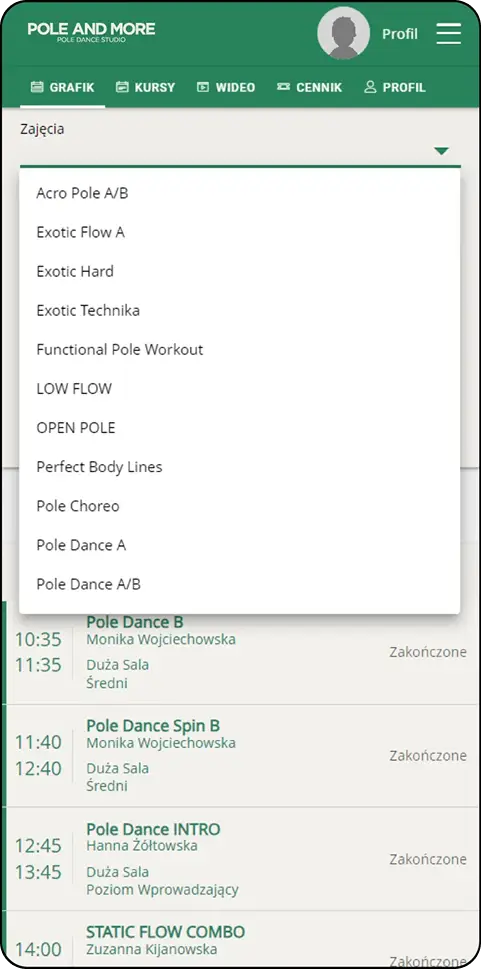Click the Wideo play icon

click(x=203, y=87)
